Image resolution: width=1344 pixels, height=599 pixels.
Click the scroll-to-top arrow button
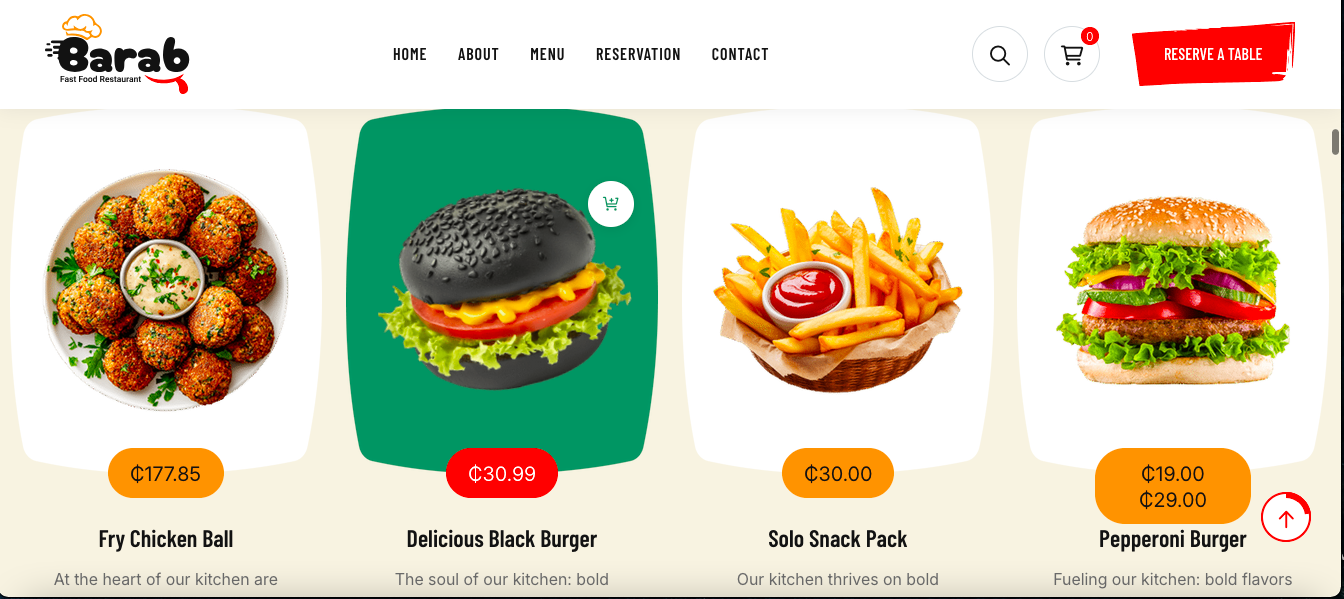(1286, 518)
